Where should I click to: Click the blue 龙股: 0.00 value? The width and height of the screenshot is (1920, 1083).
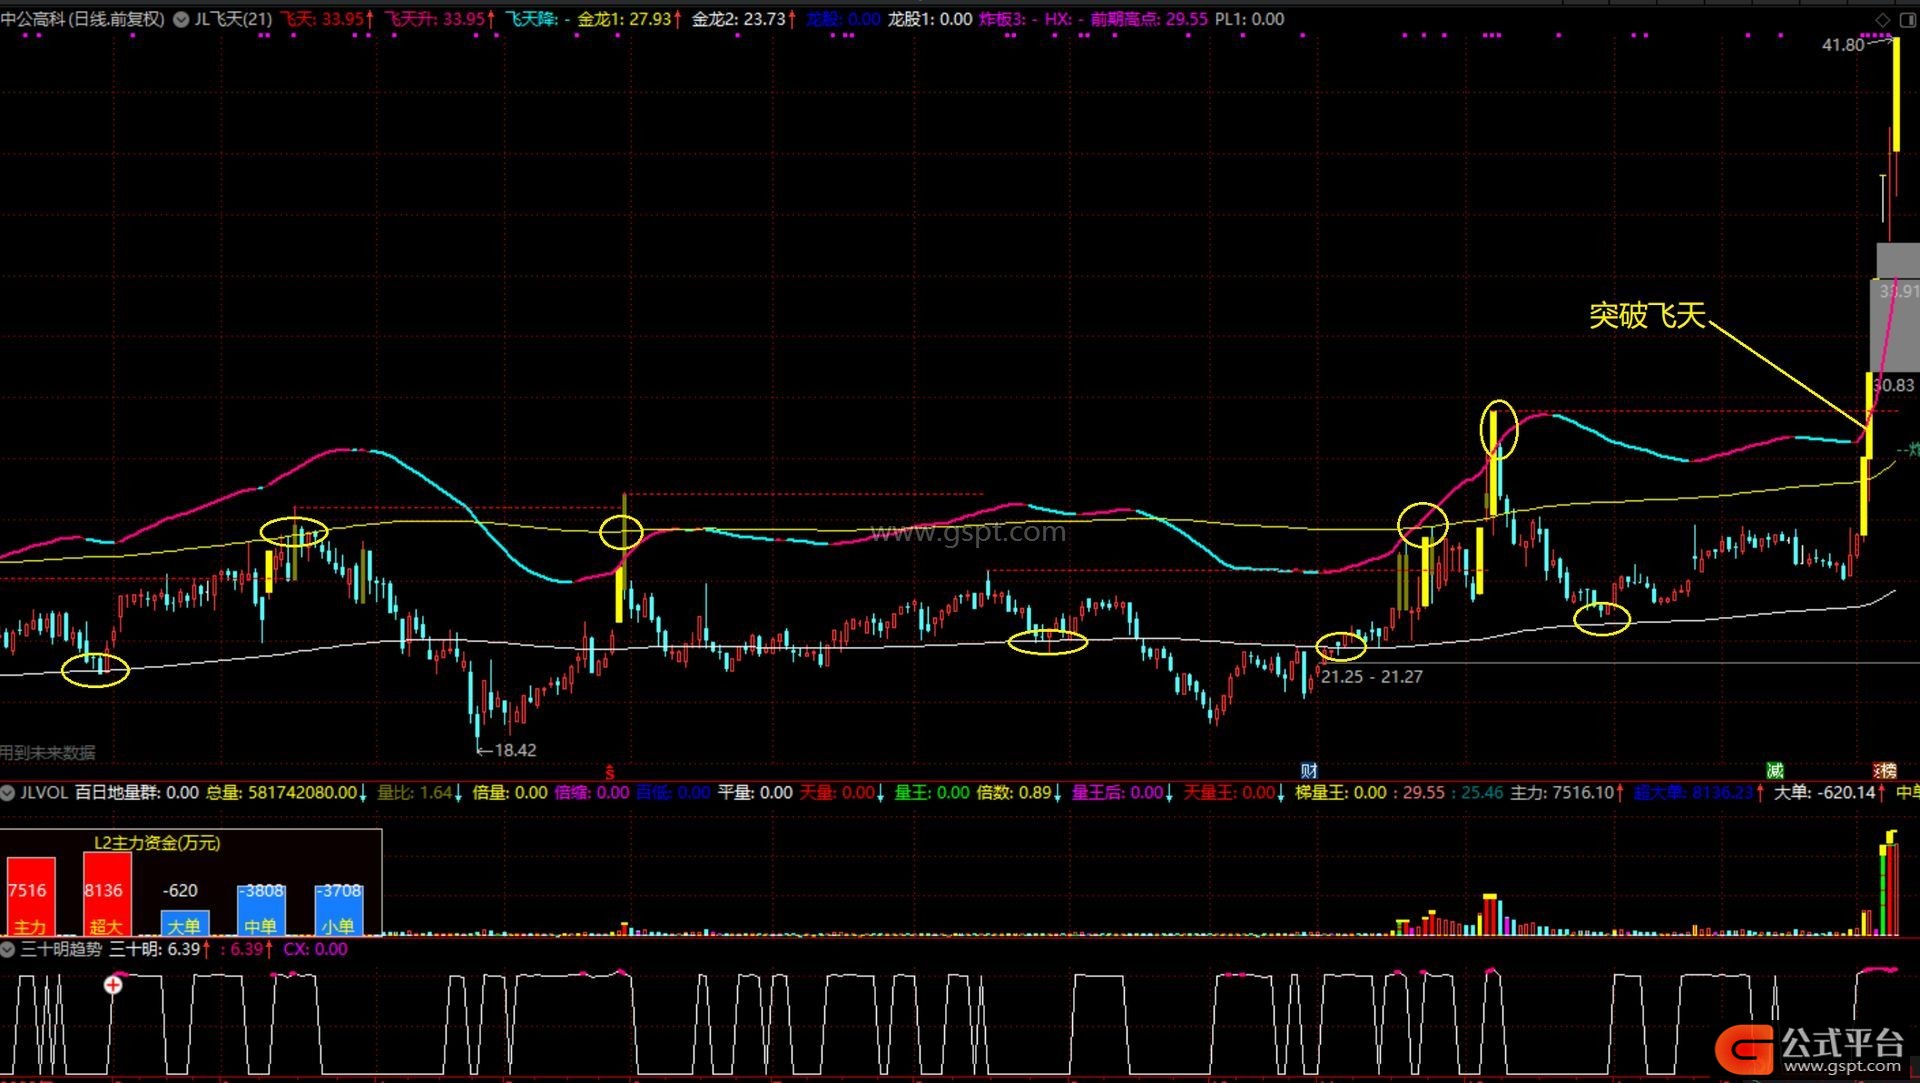click(843, 19)
